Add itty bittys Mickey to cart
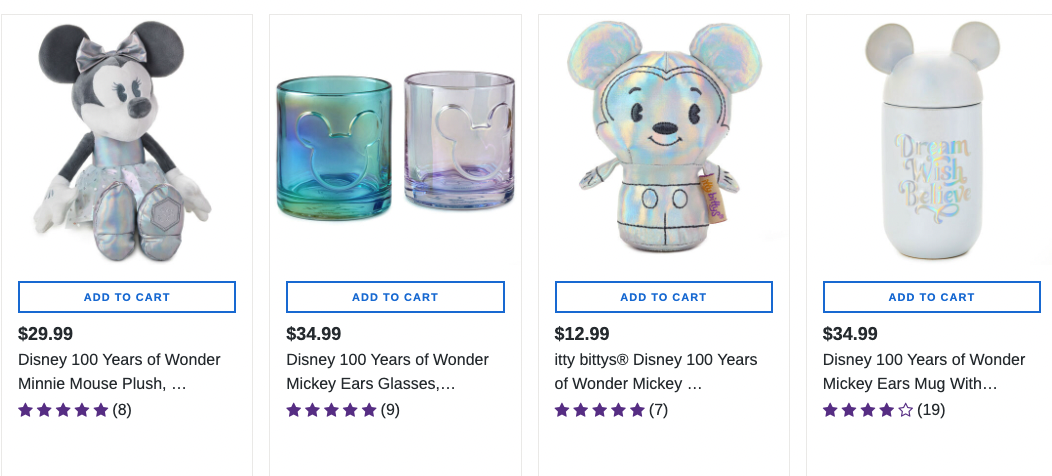 tap(663, 297)
